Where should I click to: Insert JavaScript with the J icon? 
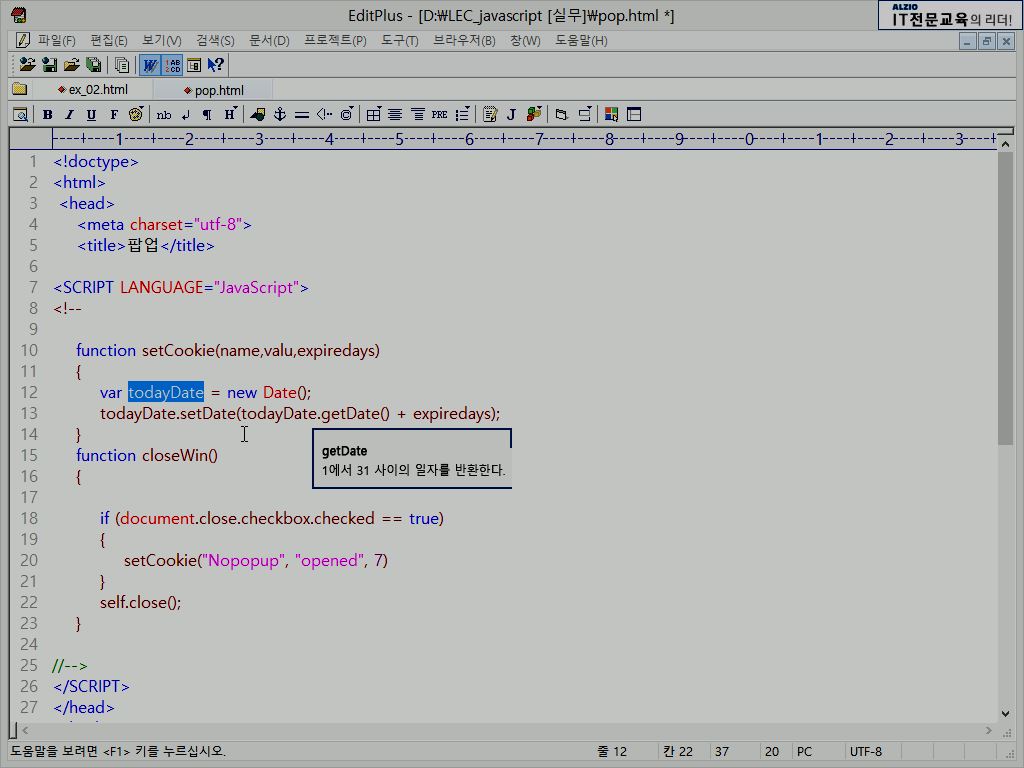tap(511, 115)
